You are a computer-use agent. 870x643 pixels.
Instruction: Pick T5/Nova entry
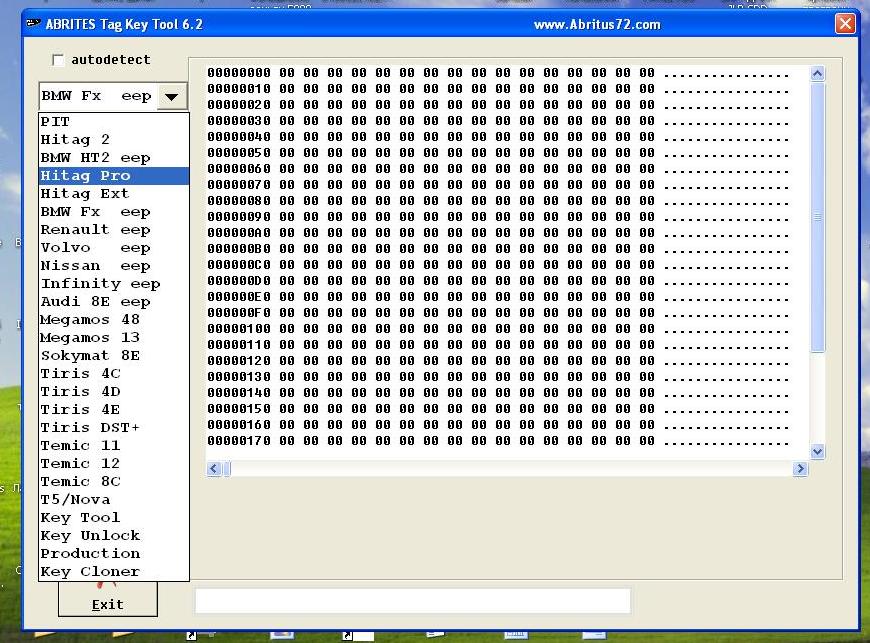(114, 499)
